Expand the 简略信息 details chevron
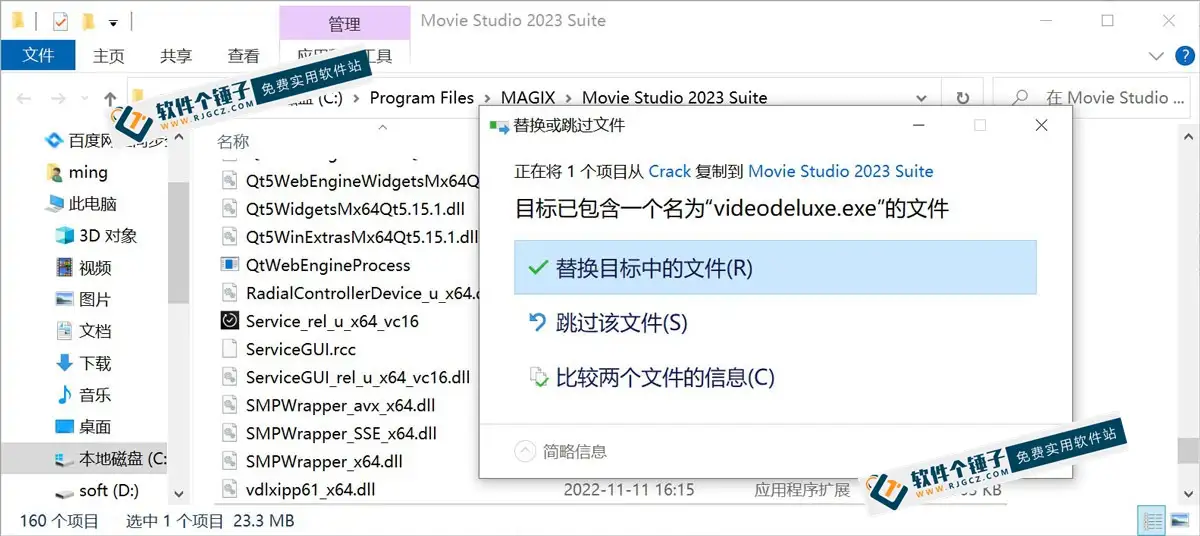Screen dimensions: 1200x536 point(525,451)
